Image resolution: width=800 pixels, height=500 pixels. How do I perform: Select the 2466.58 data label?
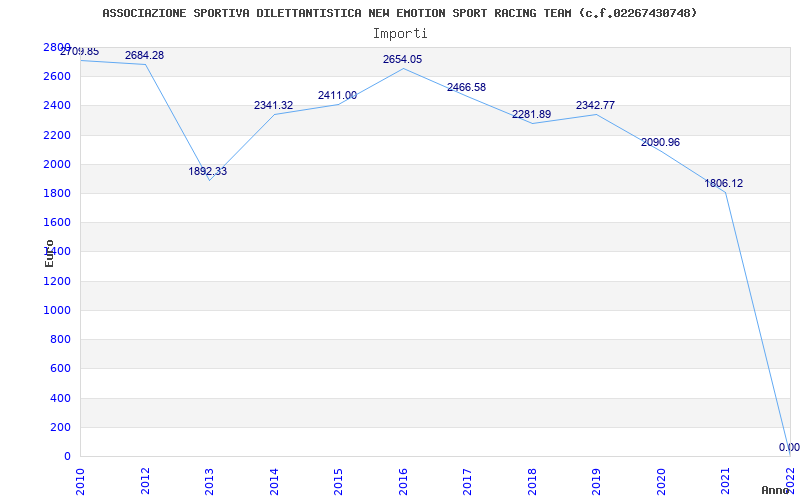[x=466, y=87]
